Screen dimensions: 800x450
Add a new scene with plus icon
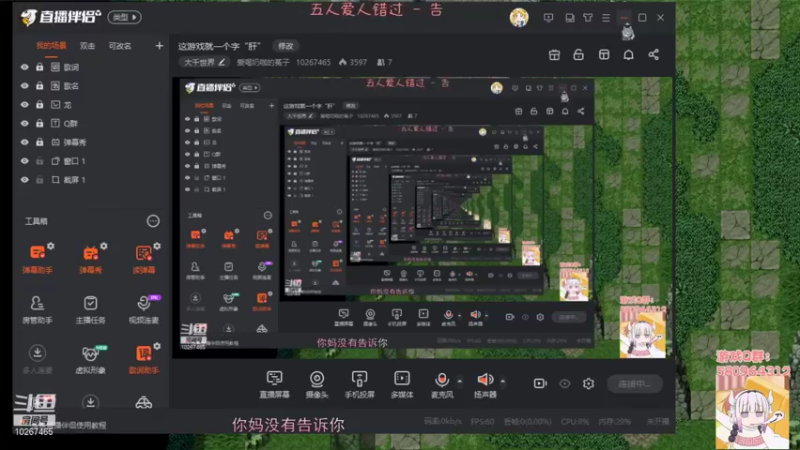tap(159, 46)
